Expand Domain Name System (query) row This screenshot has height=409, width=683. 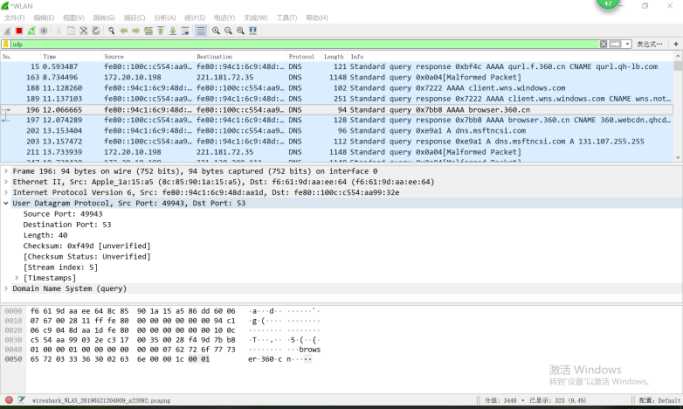[6, 288]
